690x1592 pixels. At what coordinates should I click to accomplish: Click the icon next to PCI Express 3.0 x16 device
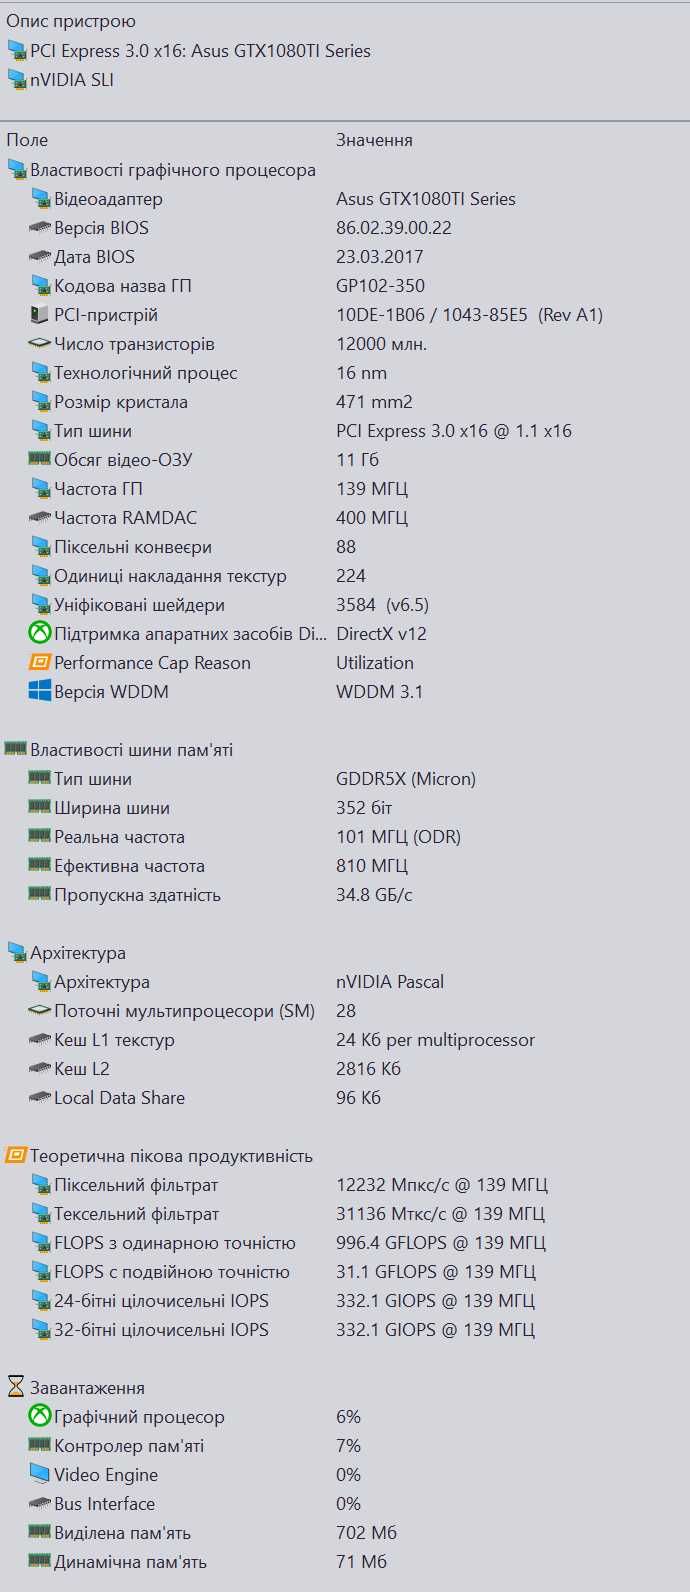[x=17, y=50]
